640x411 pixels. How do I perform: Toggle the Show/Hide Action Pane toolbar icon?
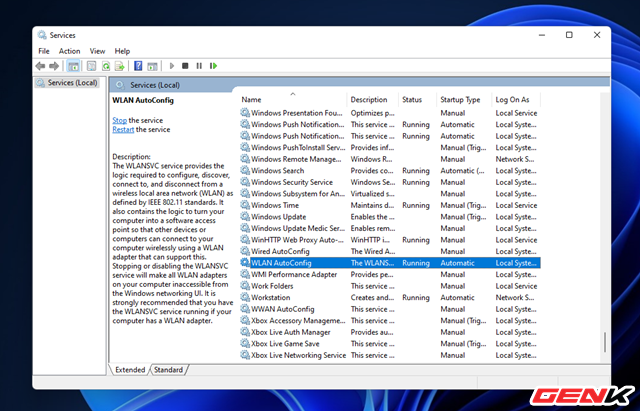pos(153,66)
